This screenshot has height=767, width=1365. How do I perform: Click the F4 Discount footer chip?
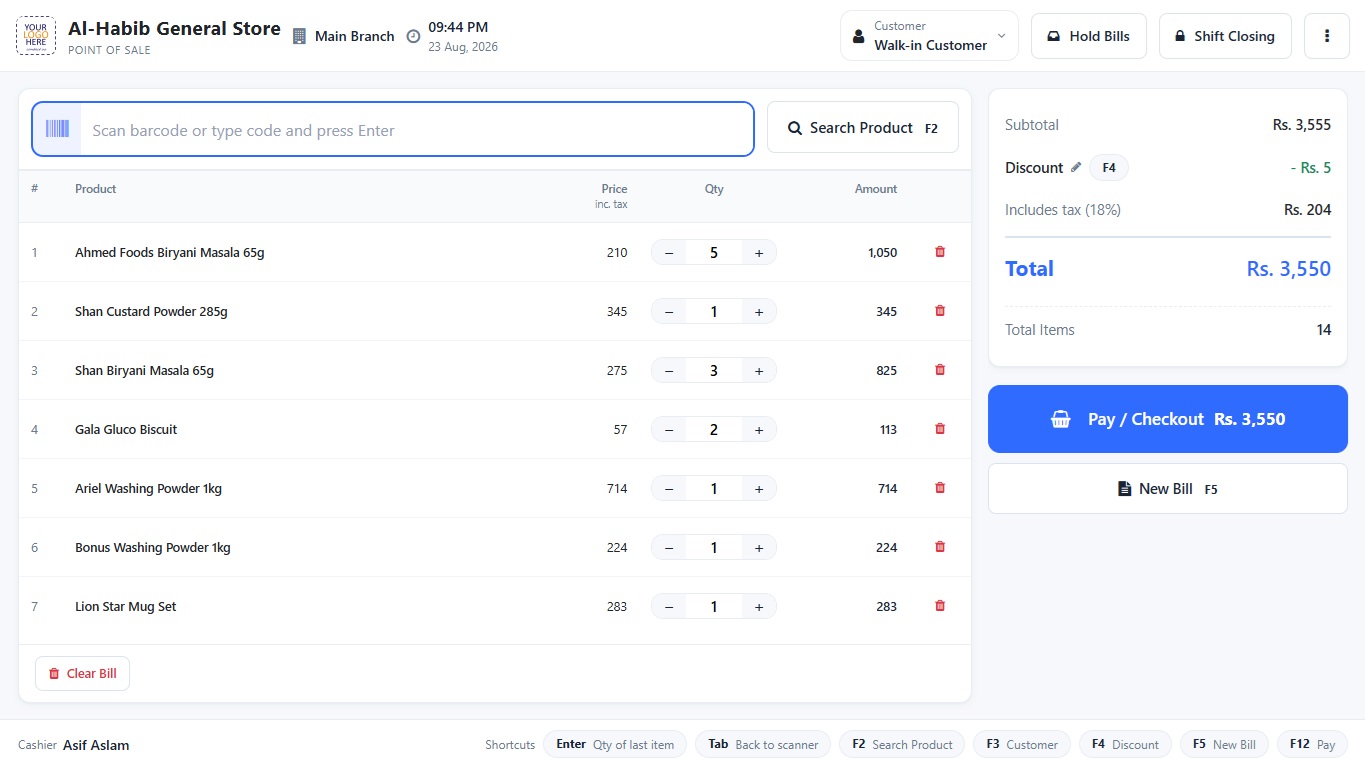(x=1125, y=744)
